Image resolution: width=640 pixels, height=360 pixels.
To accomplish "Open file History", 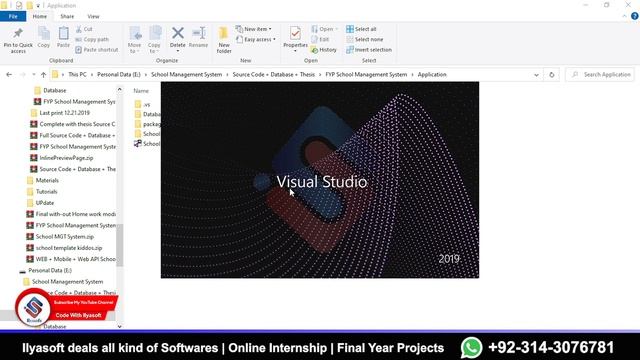I will pos(324,50).
